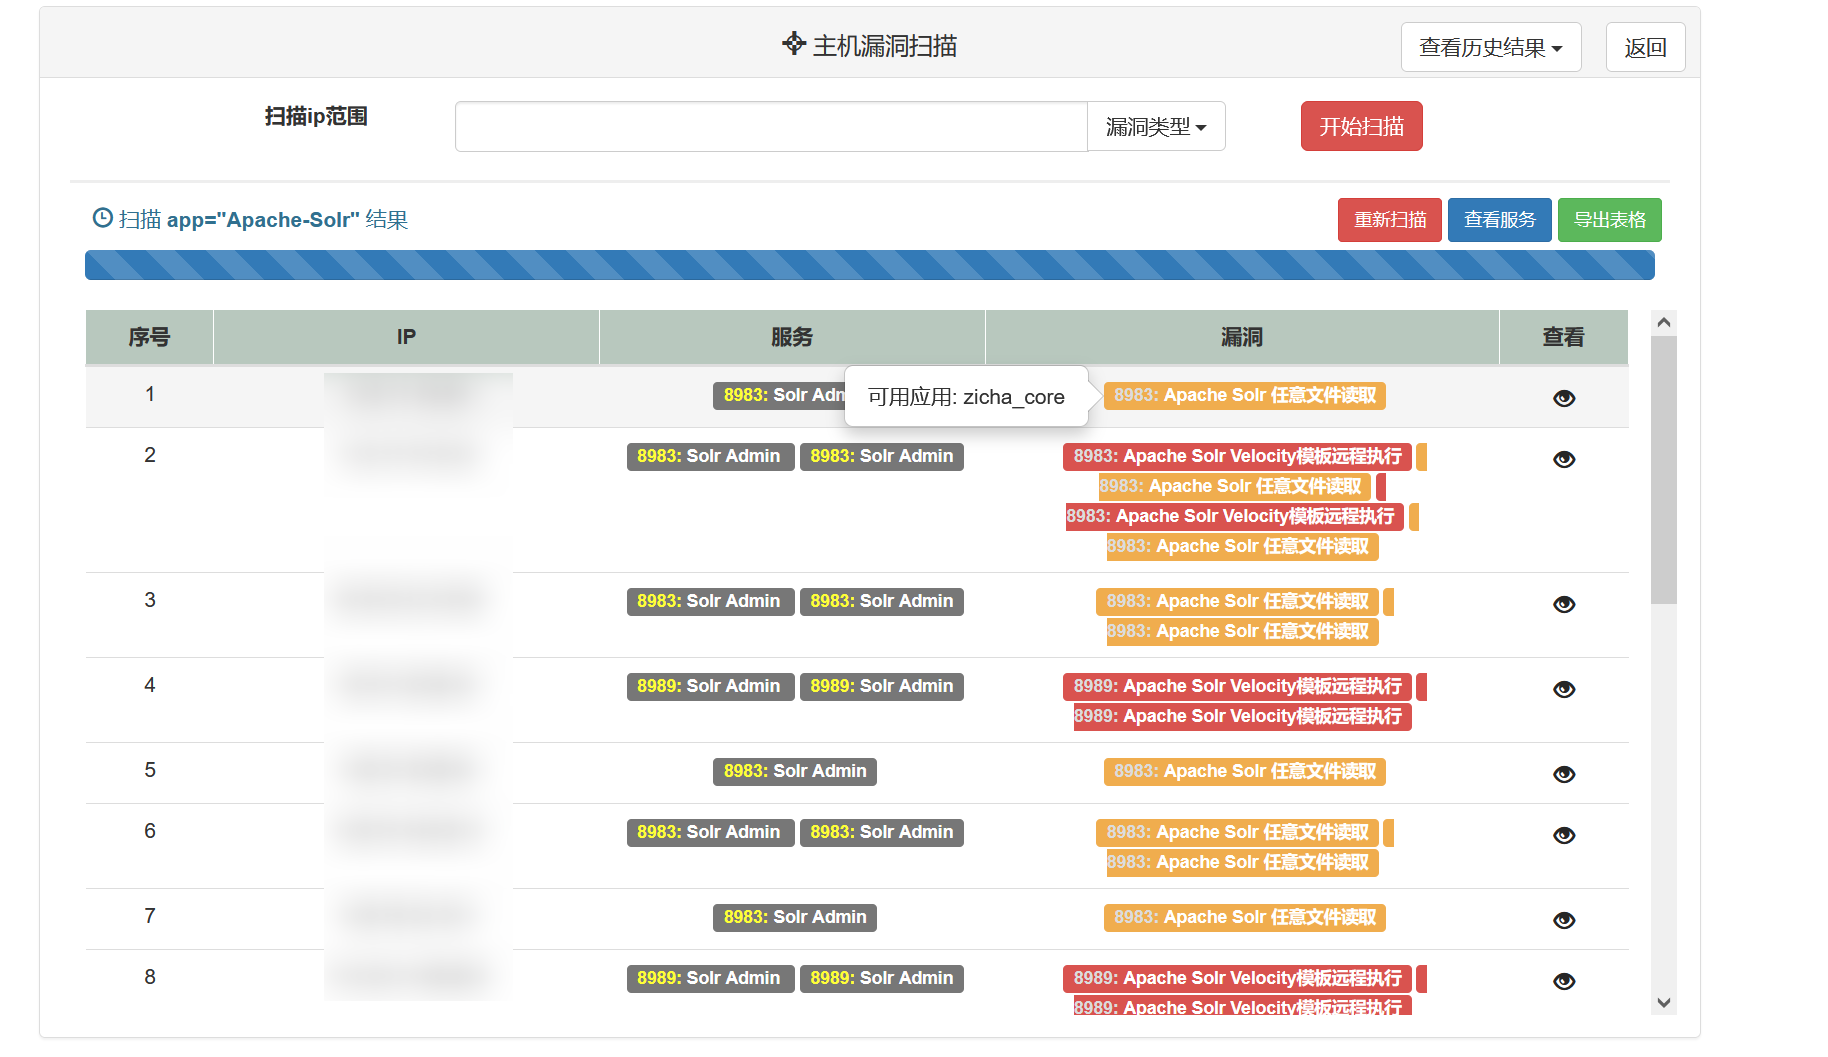View details with eye icon in row 1
1828x1057 pixels.
click(1564, 398)
